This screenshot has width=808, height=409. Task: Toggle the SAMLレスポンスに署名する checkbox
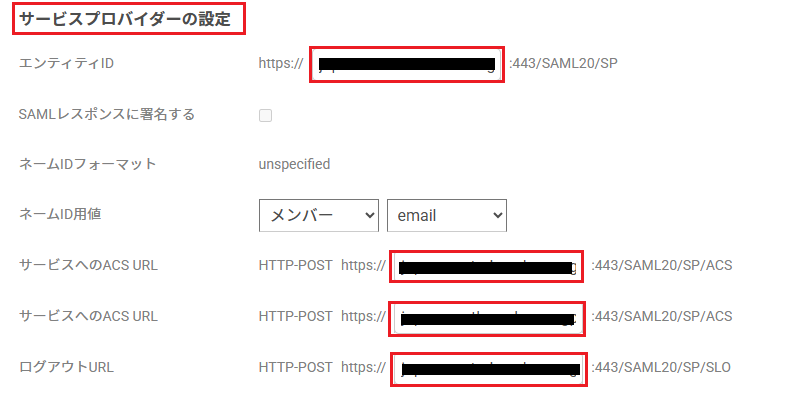[x=265, y=115]
